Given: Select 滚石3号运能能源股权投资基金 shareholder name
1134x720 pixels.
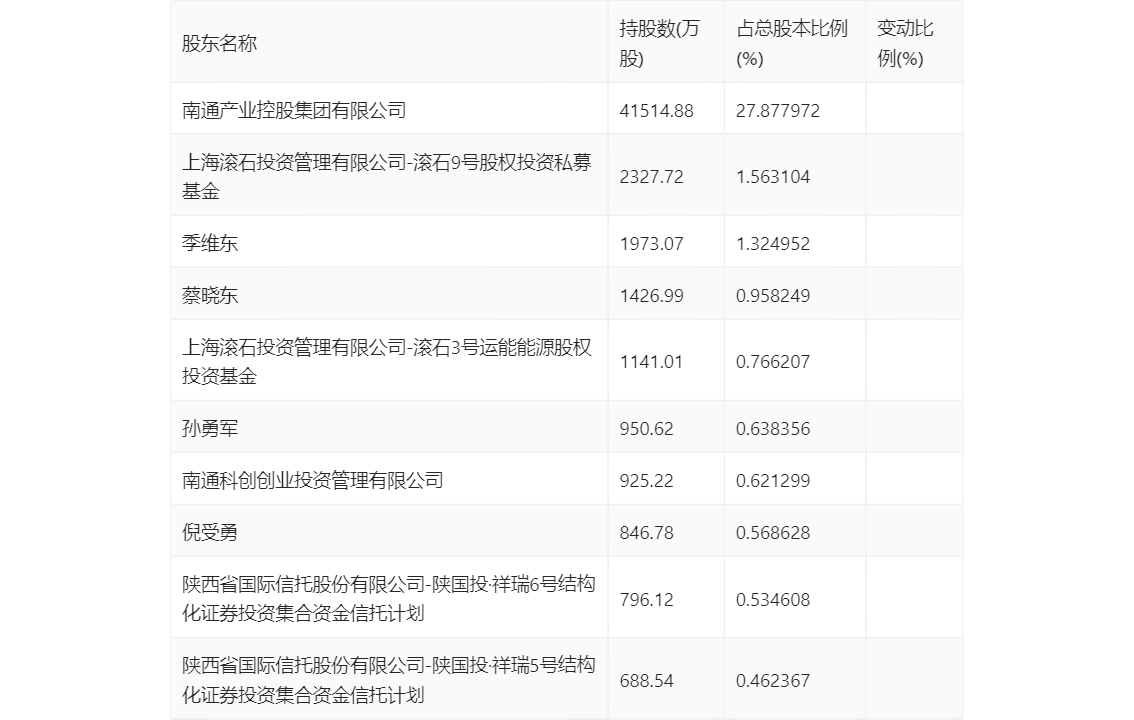Looking at the screenshot, I should [387, 361].
